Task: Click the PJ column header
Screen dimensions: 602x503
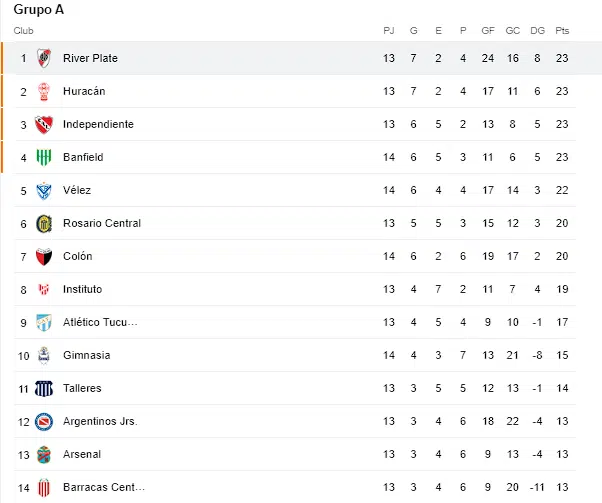Action: pyautogui.click(x=389, y=31)
